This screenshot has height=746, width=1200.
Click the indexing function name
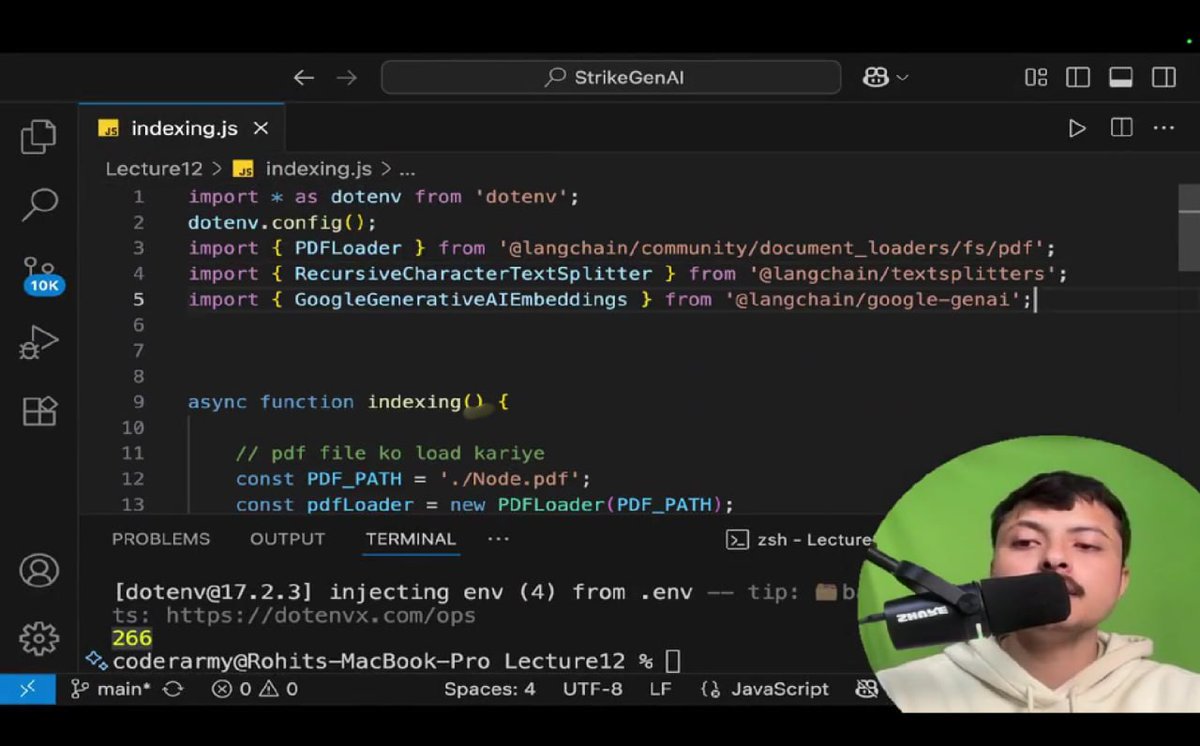pyautogui.click(x=414, y=402)
